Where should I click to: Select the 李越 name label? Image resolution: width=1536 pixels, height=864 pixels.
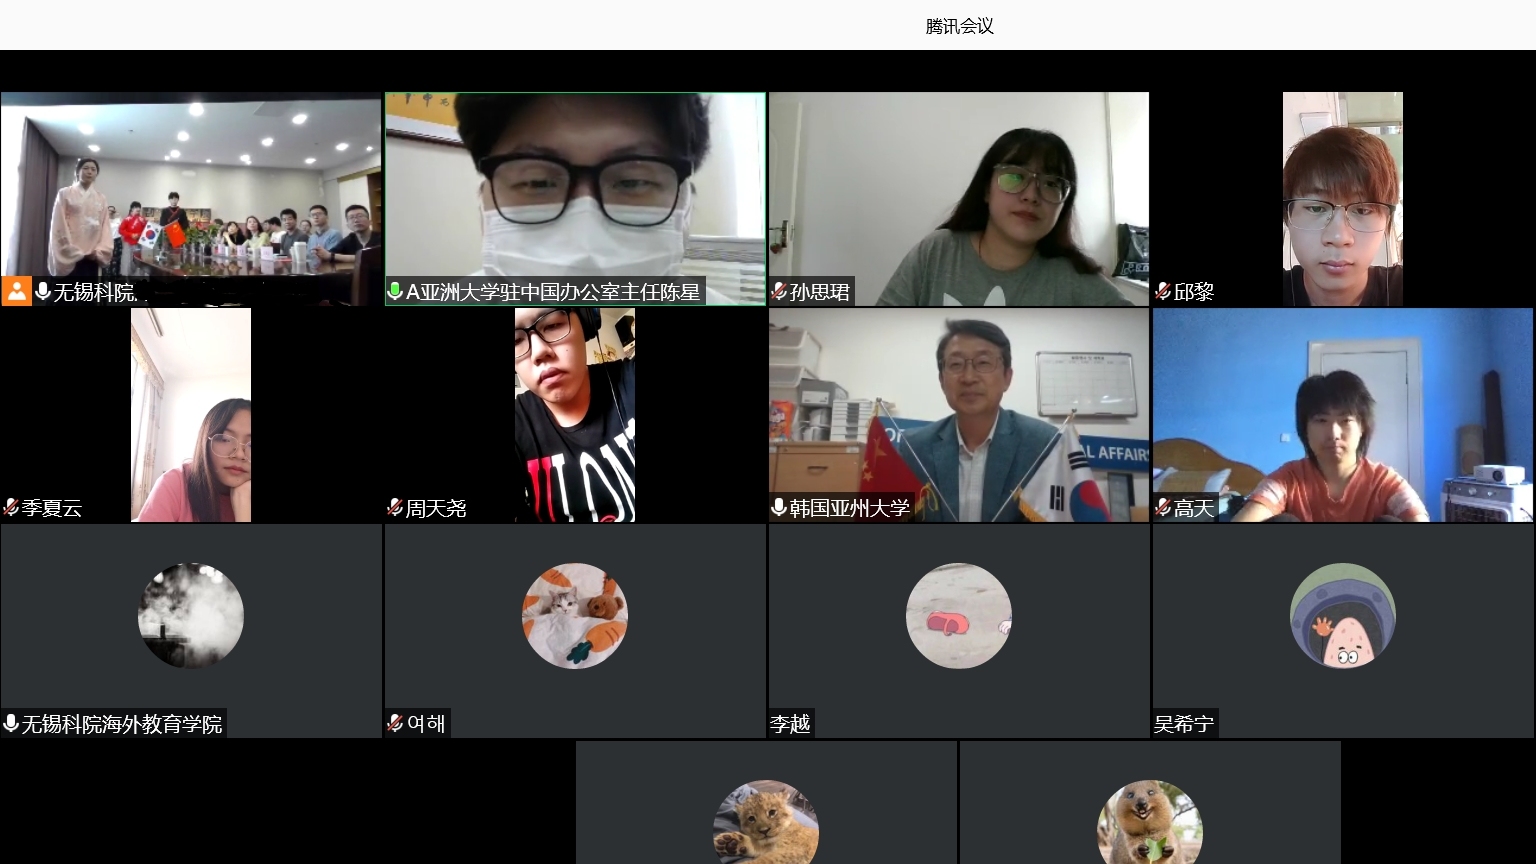click(790, 723)
